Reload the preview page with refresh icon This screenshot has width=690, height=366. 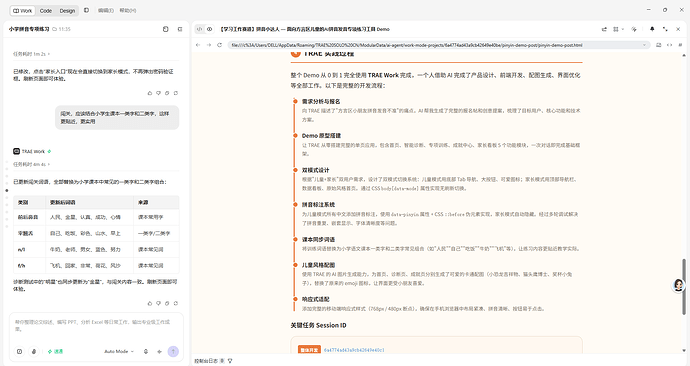click(219, 45)
